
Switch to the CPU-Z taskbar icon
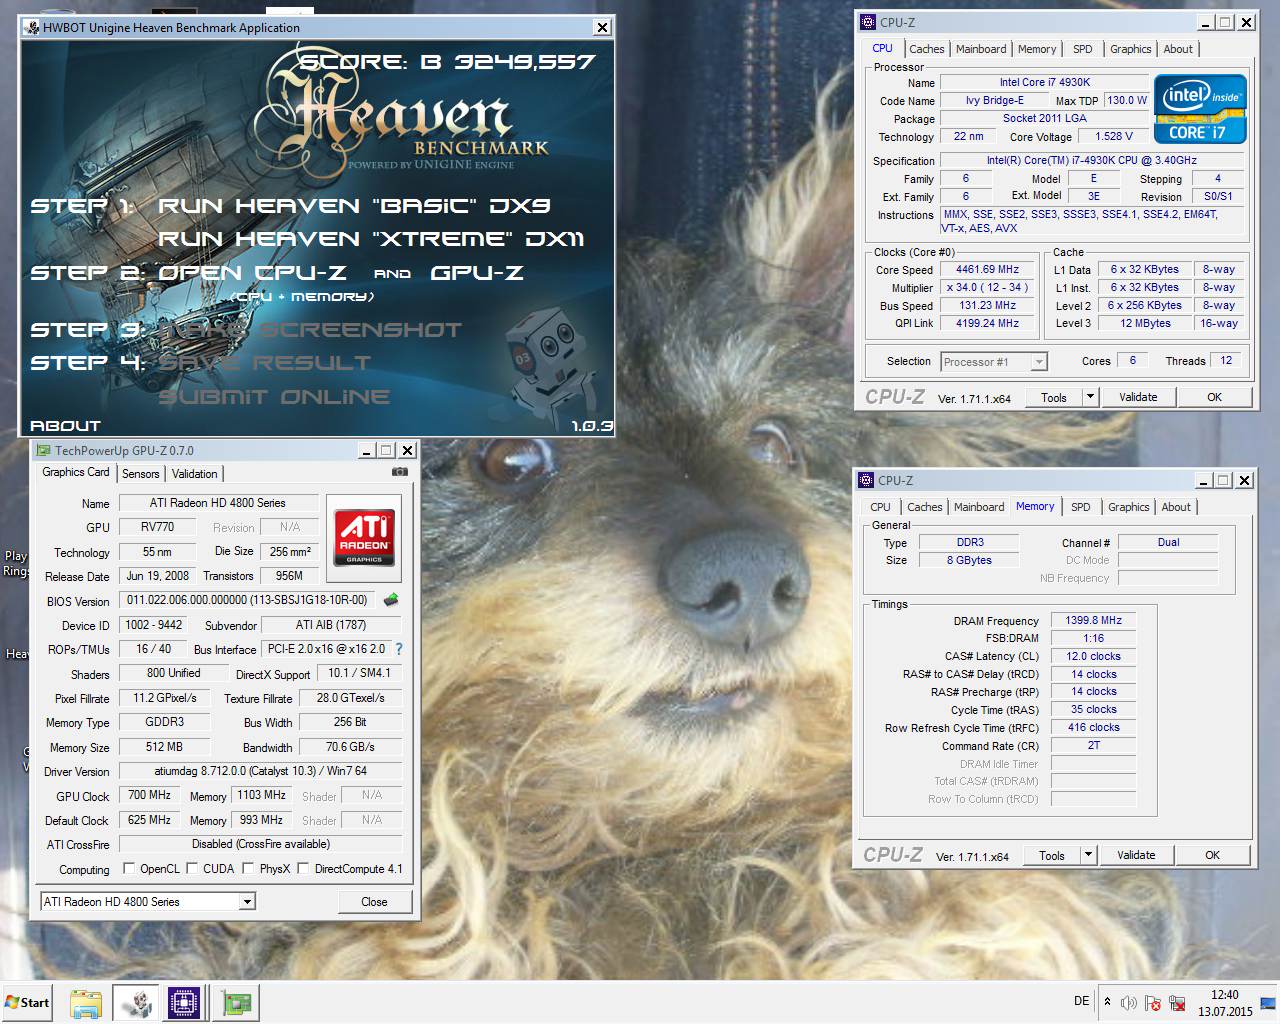click(185, 1003)
